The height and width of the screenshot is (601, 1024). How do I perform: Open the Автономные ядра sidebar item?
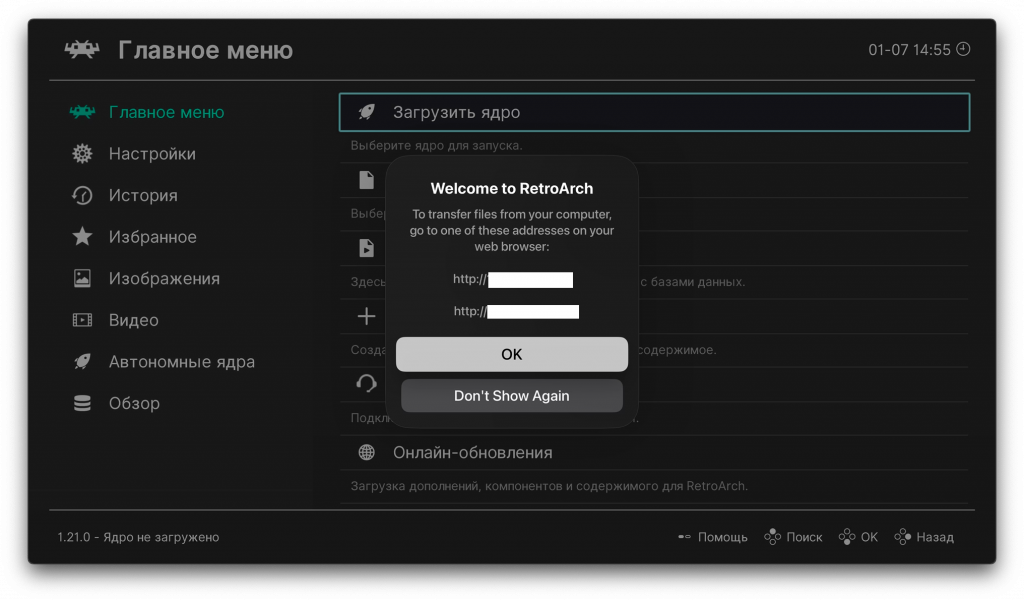click(182, 361)
